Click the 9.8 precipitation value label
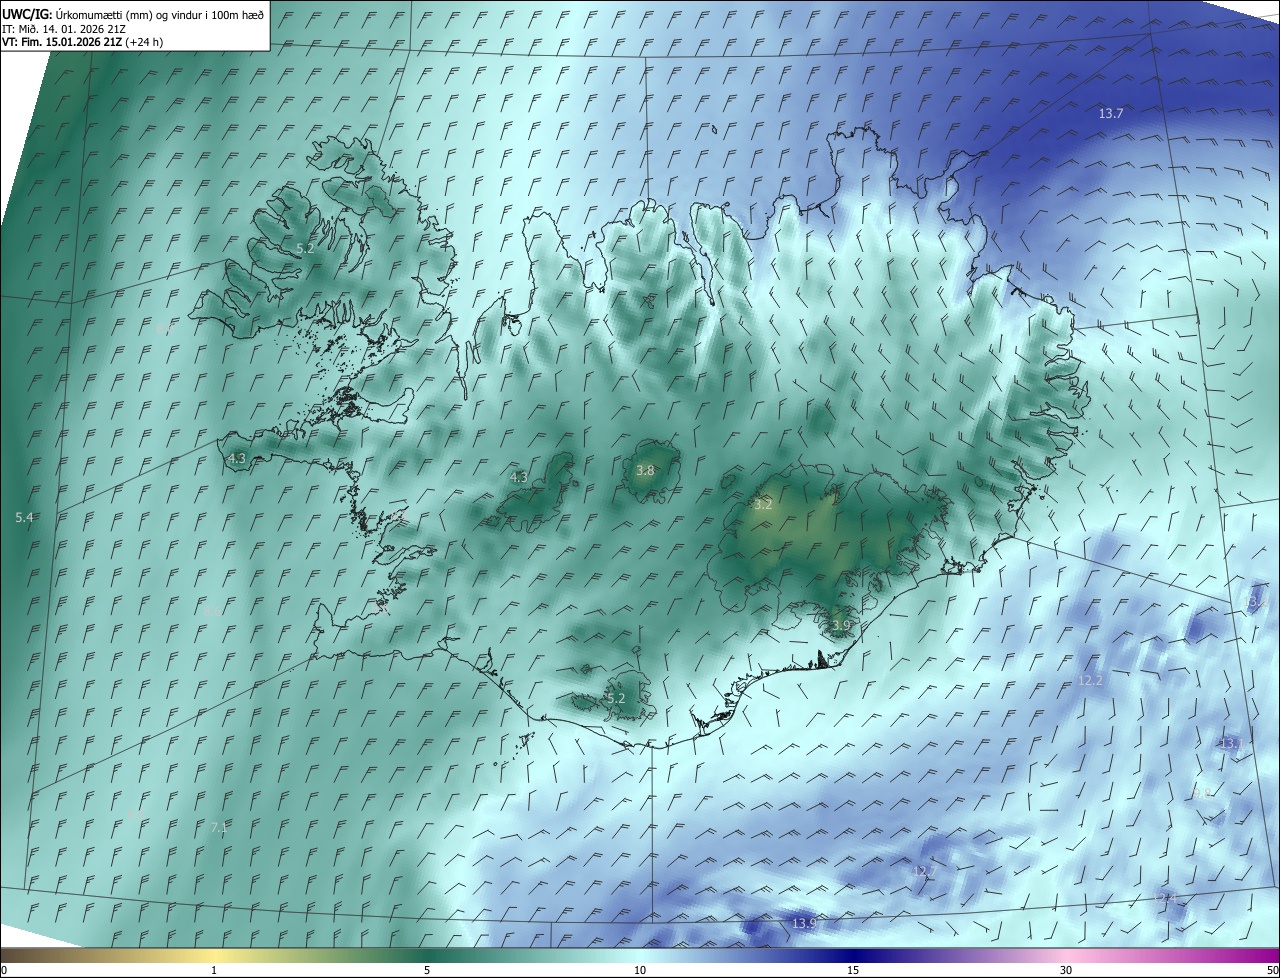Viewport: 1280px width, 978px height. (x=1202, y=792)
